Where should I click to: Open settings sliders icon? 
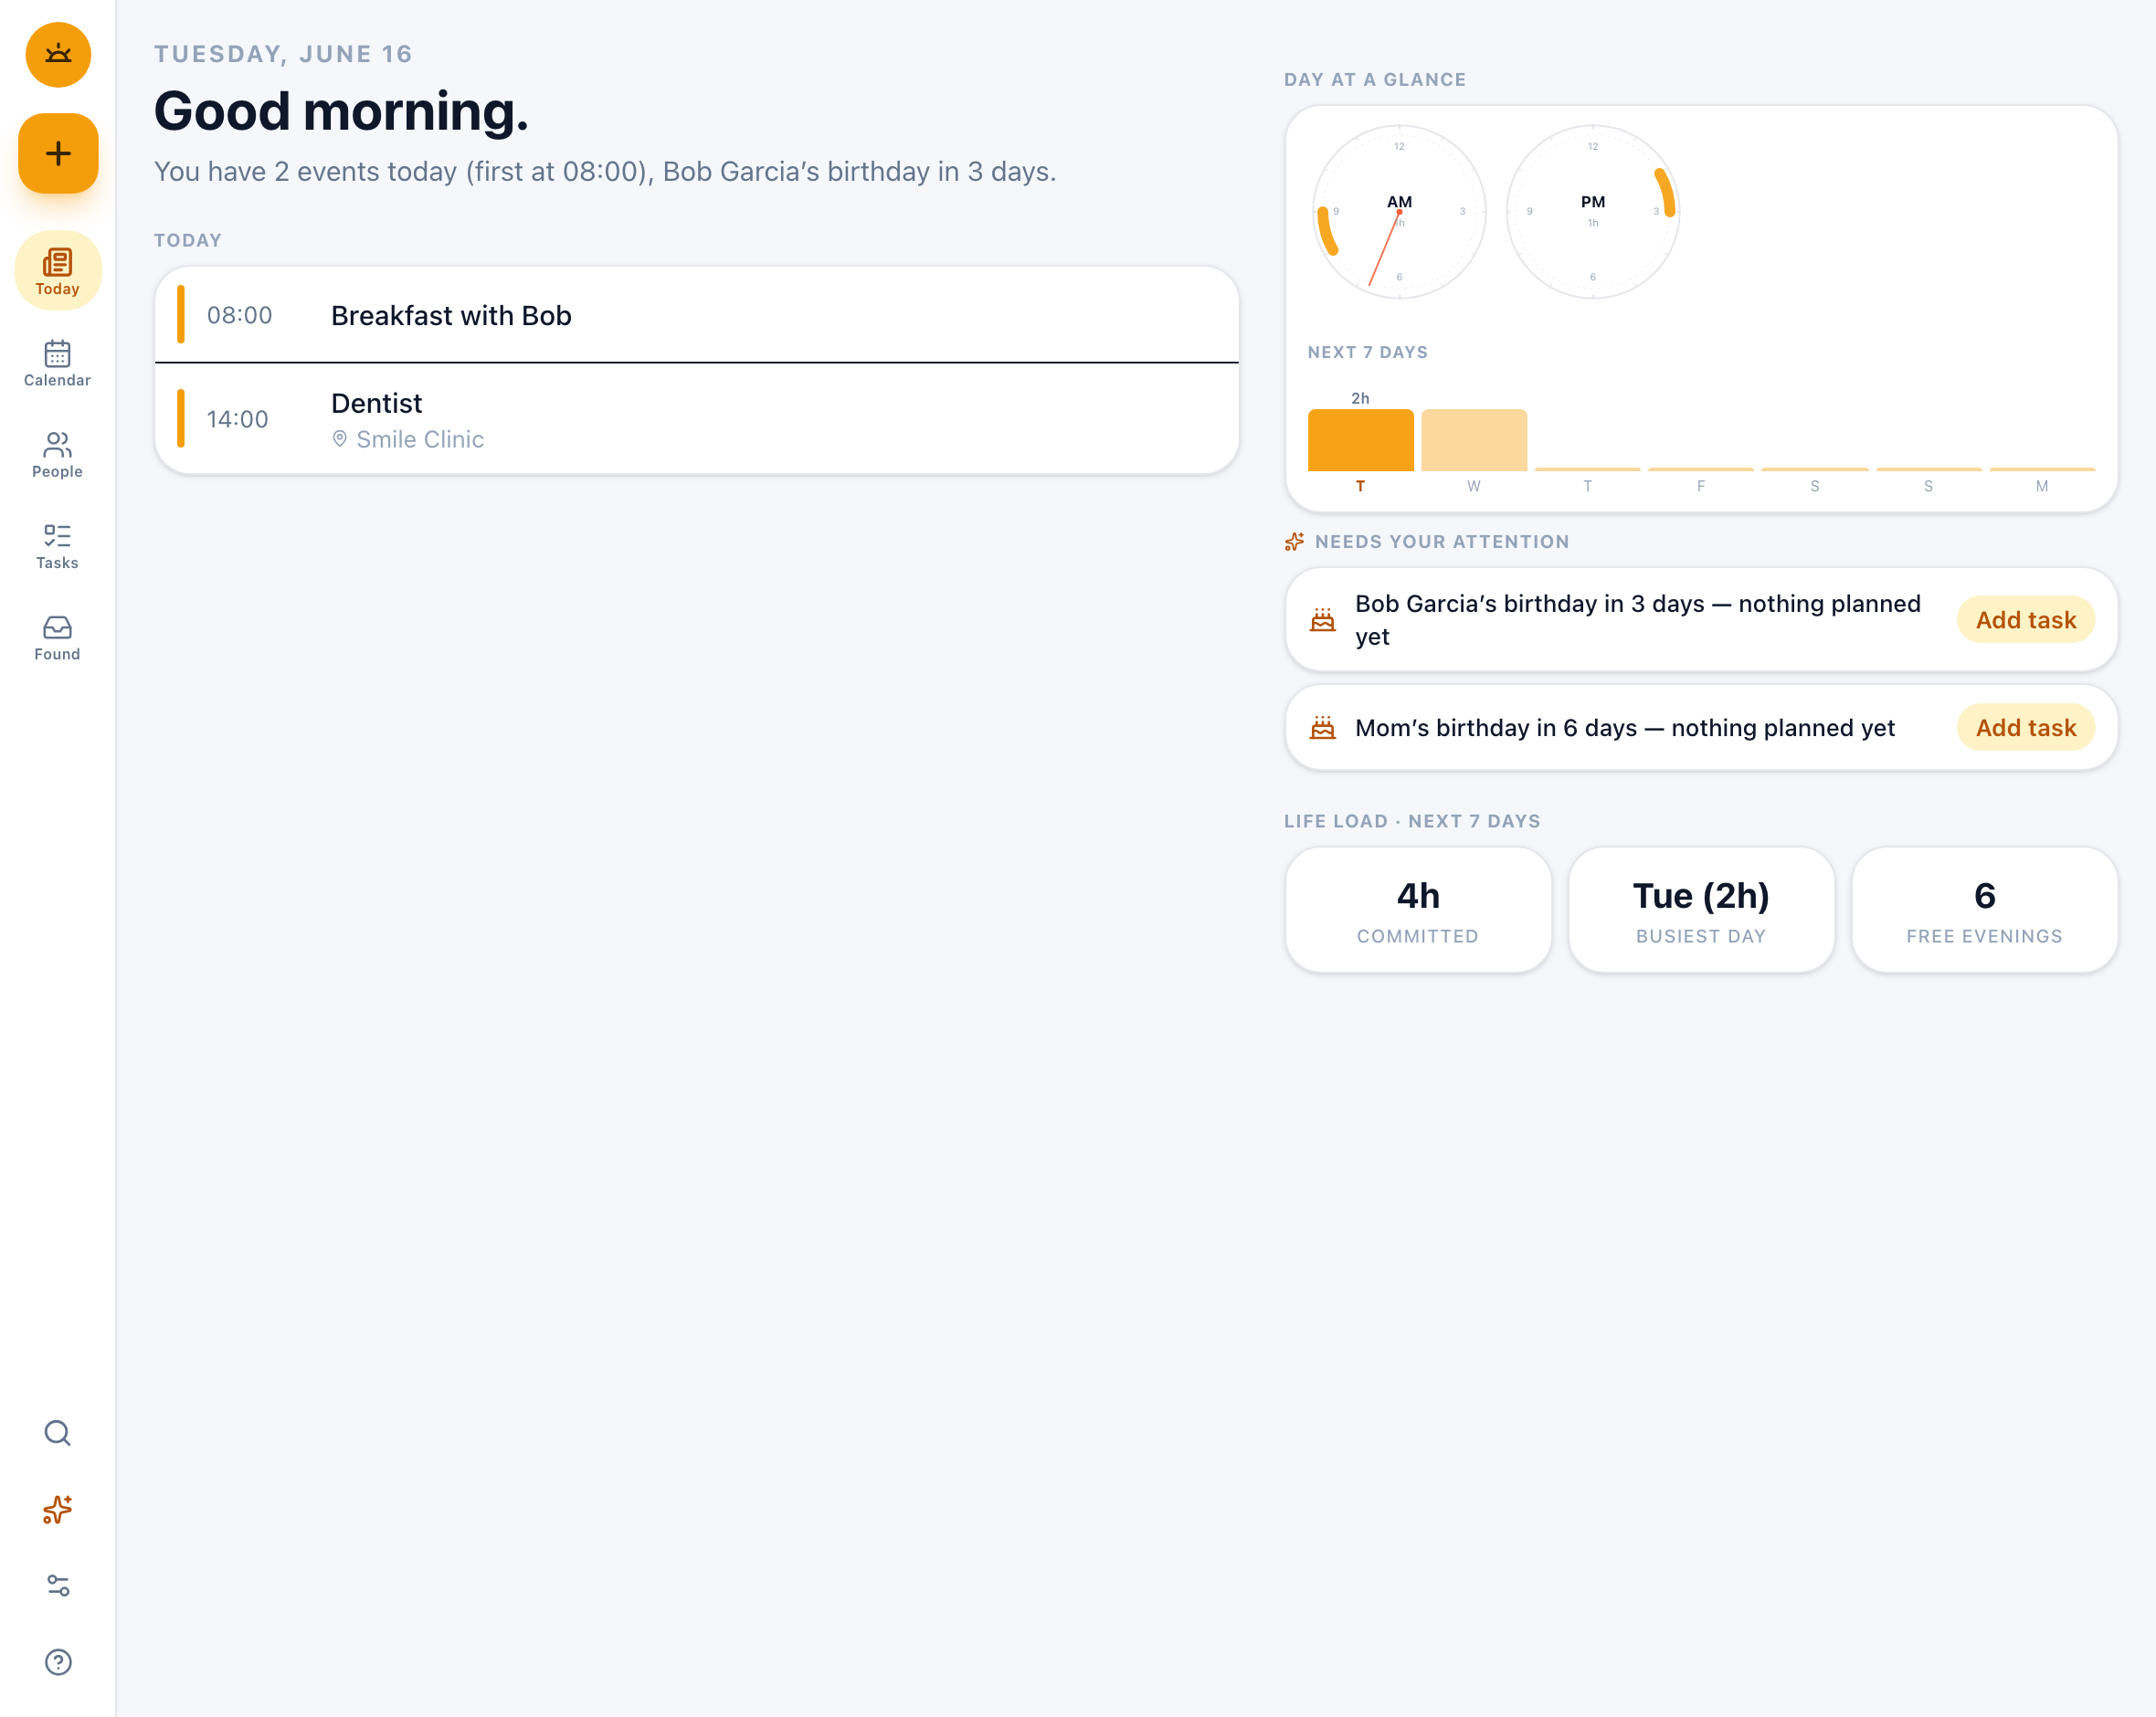58,1585
